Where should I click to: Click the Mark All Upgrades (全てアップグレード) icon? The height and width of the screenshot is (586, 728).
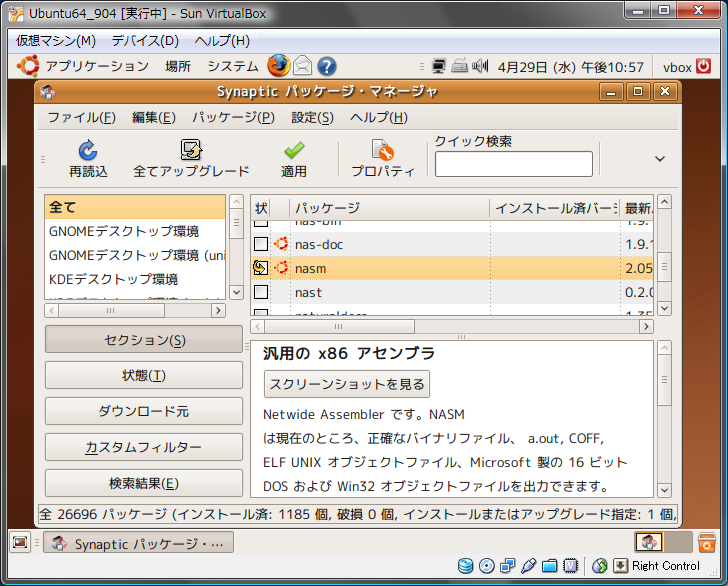[191, 150]
